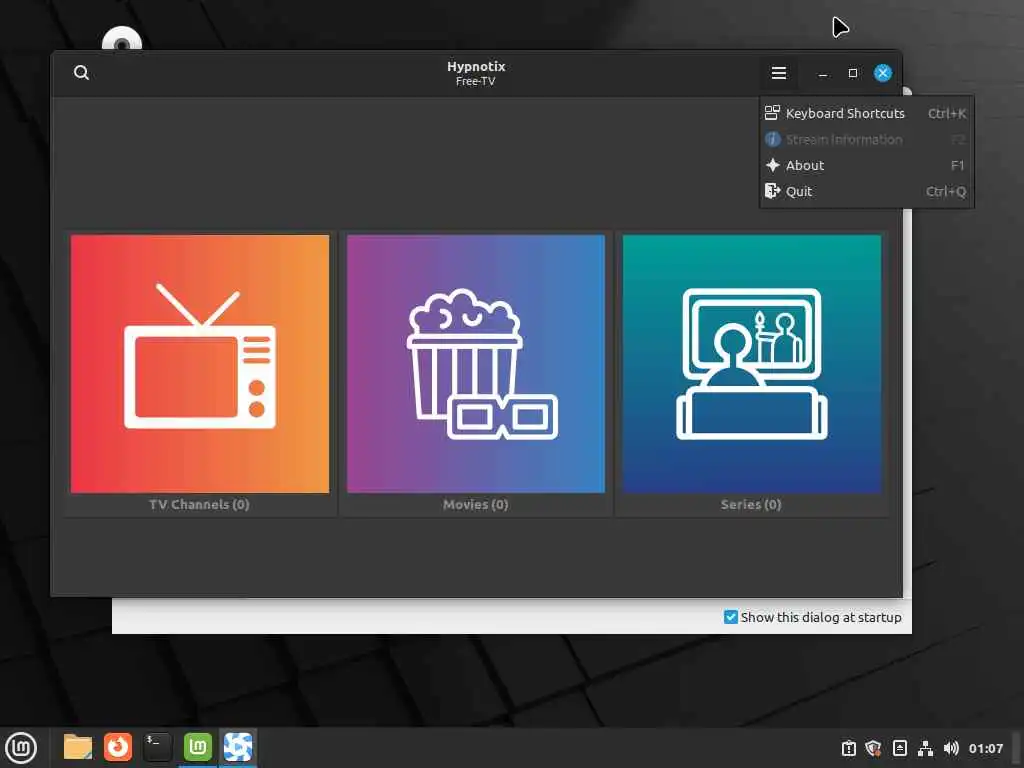
Task: Click the shield security tray icon
Action: click(874, 748)
